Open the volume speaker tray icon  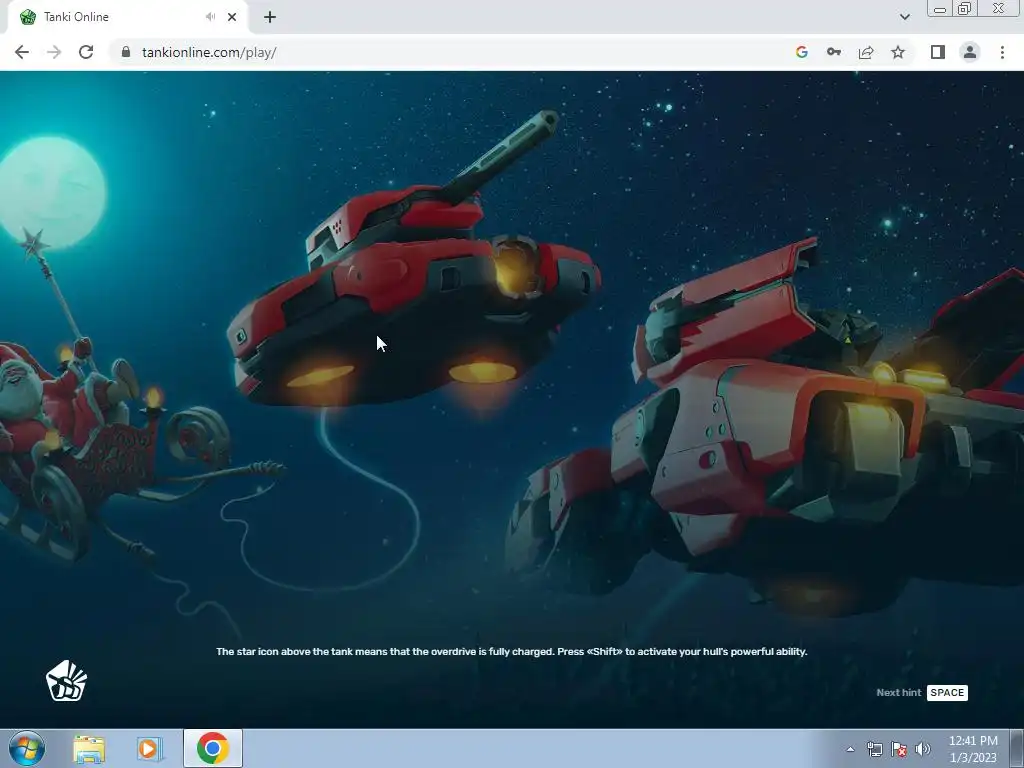922,749
